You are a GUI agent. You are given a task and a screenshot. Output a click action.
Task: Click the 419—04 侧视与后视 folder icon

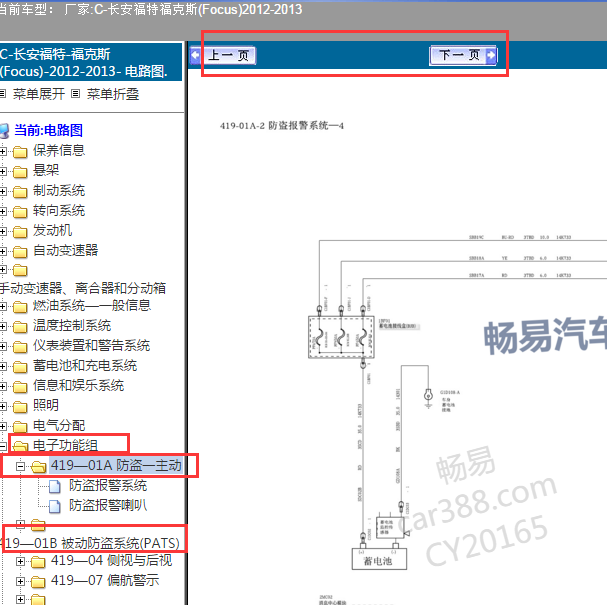(38, 562)
